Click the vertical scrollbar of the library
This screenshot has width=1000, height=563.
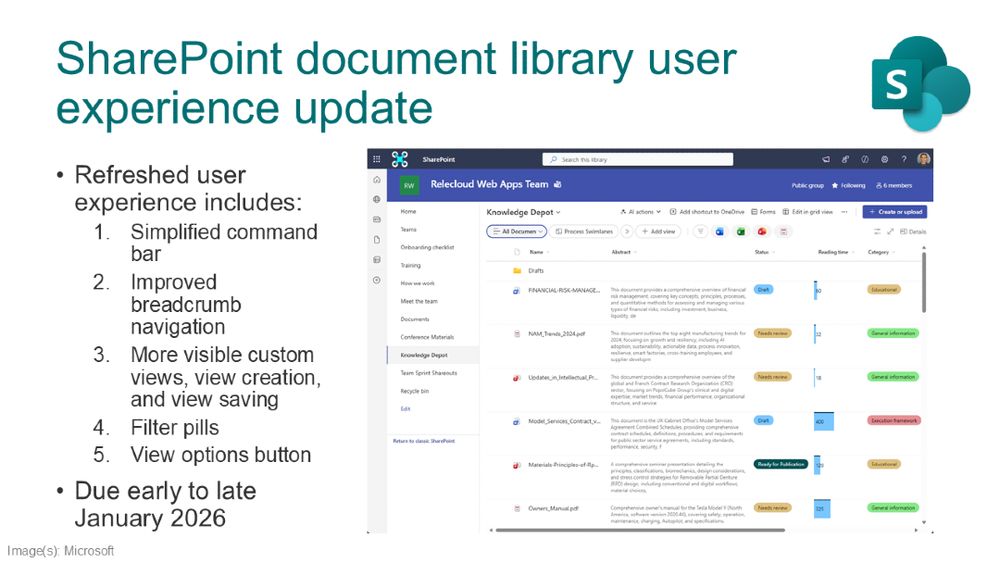coord(923,281)
